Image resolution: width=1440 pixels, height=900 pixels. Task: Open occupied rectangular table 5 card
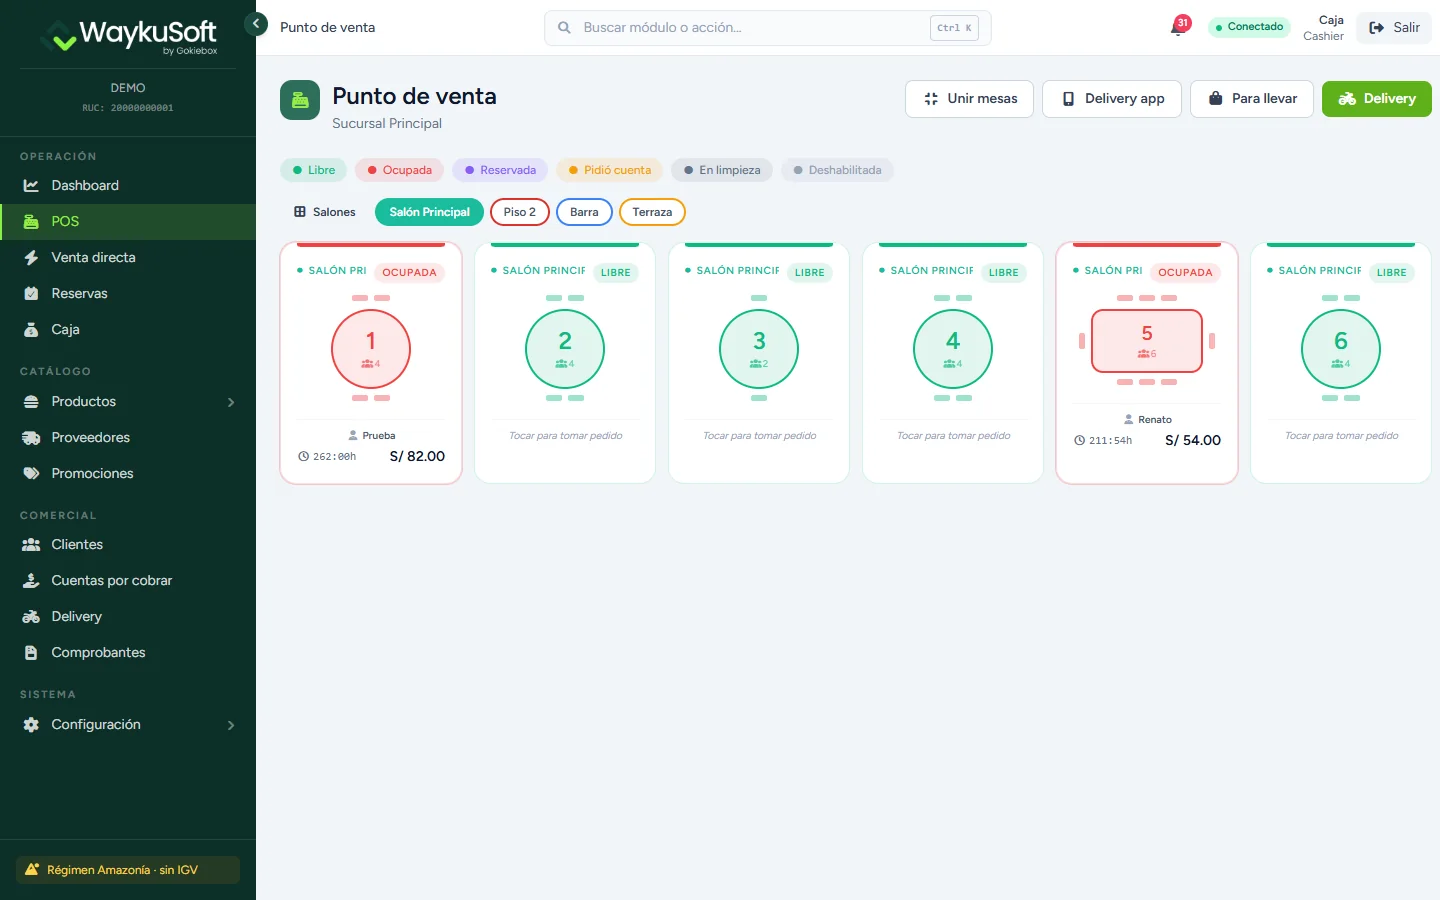tap(1147, 363)
